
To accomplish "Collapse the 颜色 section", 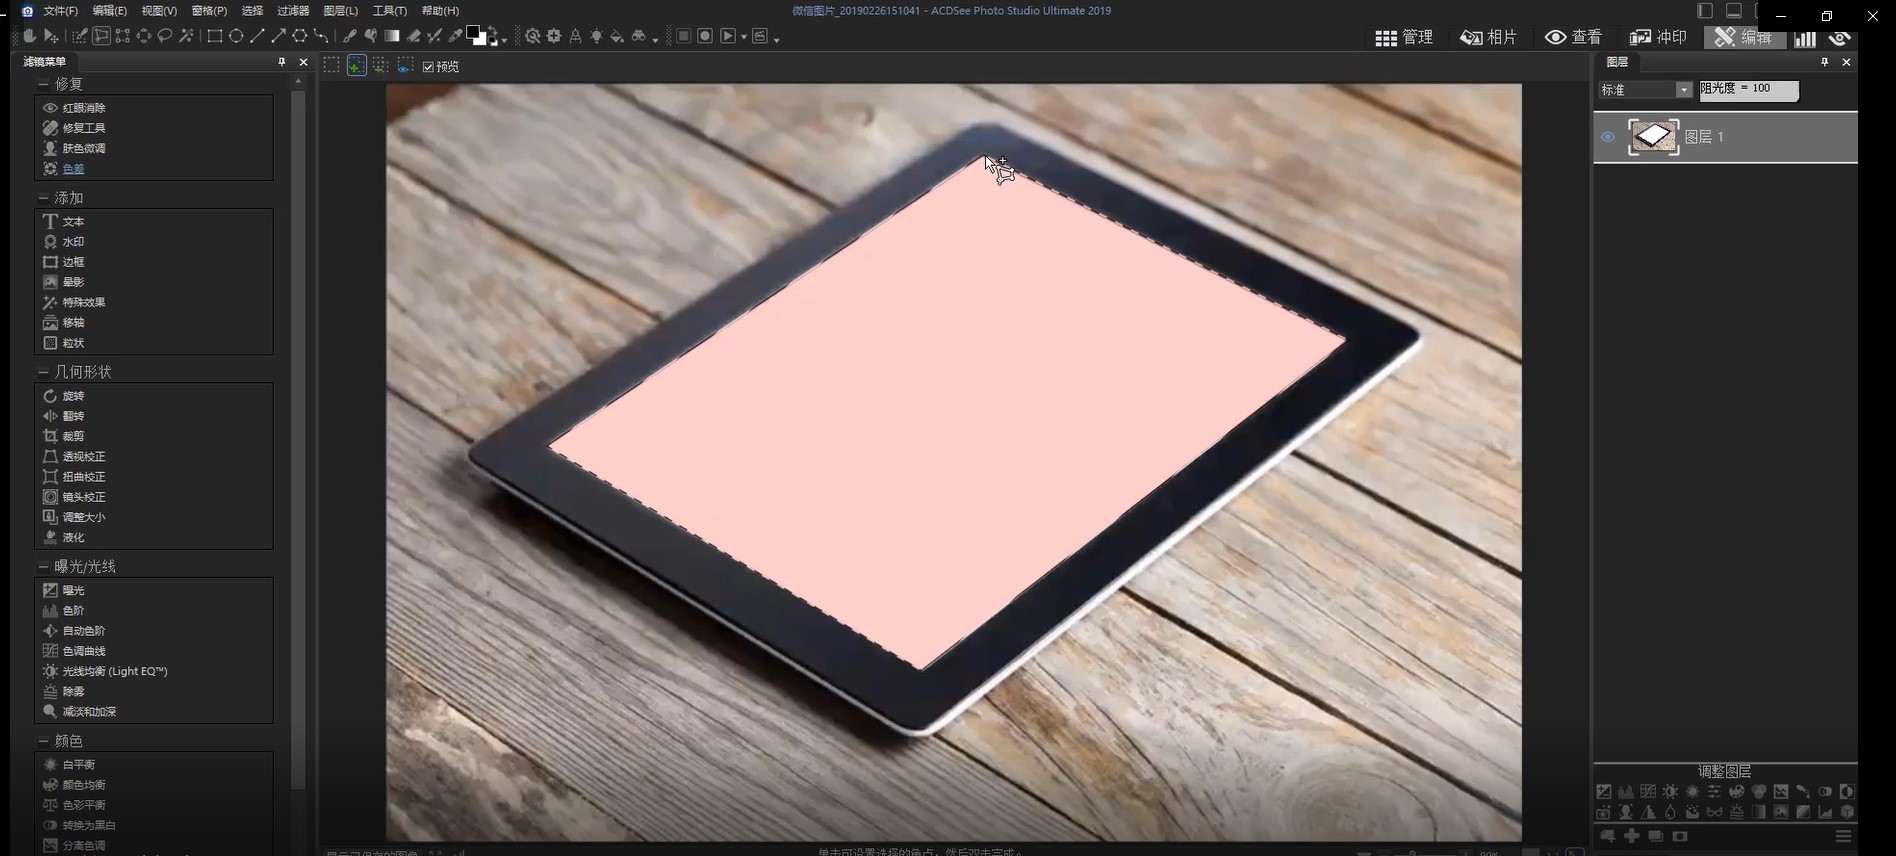I will click(x=43, y=741).
